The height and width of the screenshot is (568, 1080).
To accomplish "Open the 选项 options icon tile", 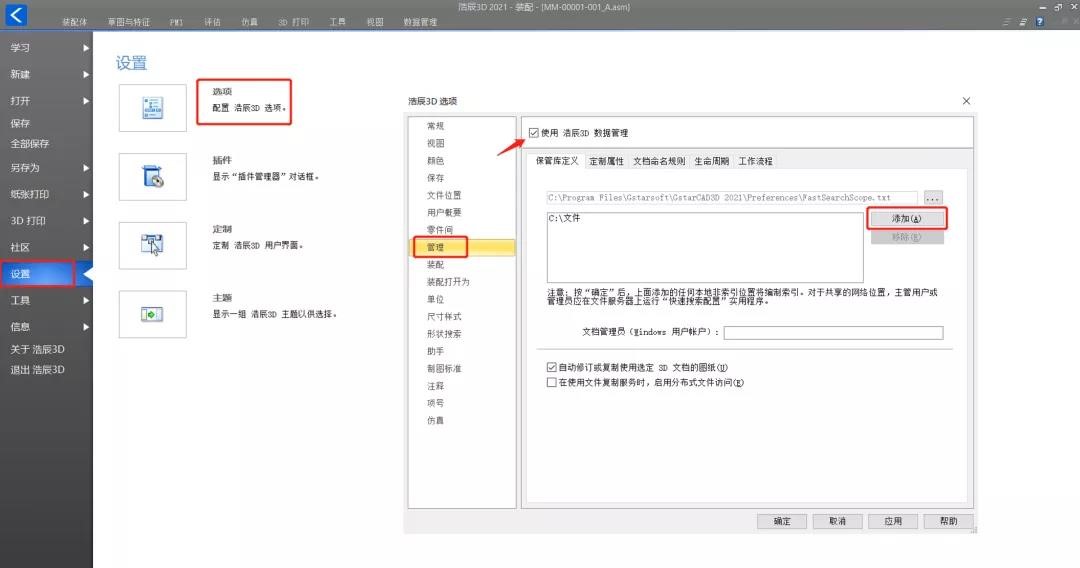I will 152,107.
